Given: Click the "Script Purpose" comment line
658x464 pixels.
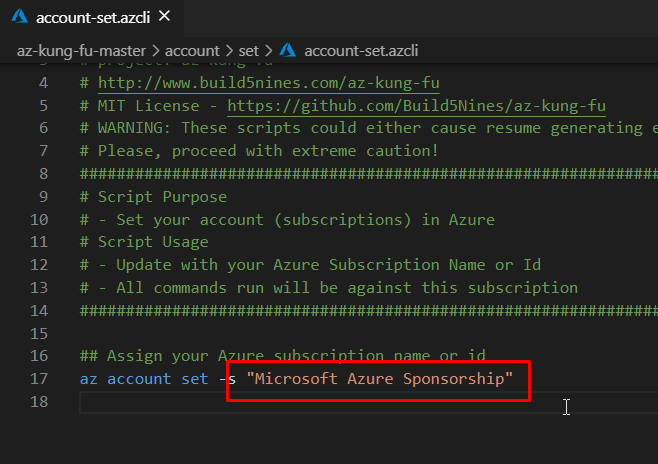Looking at the screenshot, I should click(x=161, y=196).
